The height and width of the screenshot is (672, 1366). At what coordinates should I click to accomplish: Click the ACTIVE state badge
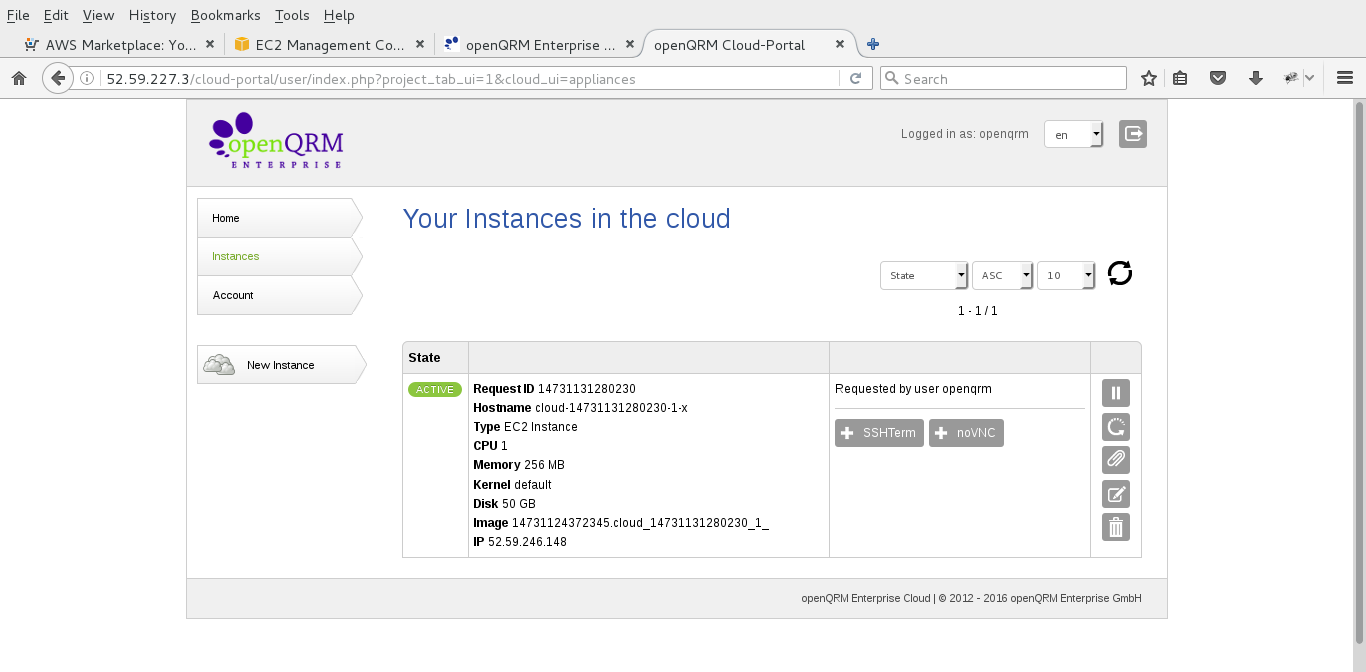(x=435, y=389)
